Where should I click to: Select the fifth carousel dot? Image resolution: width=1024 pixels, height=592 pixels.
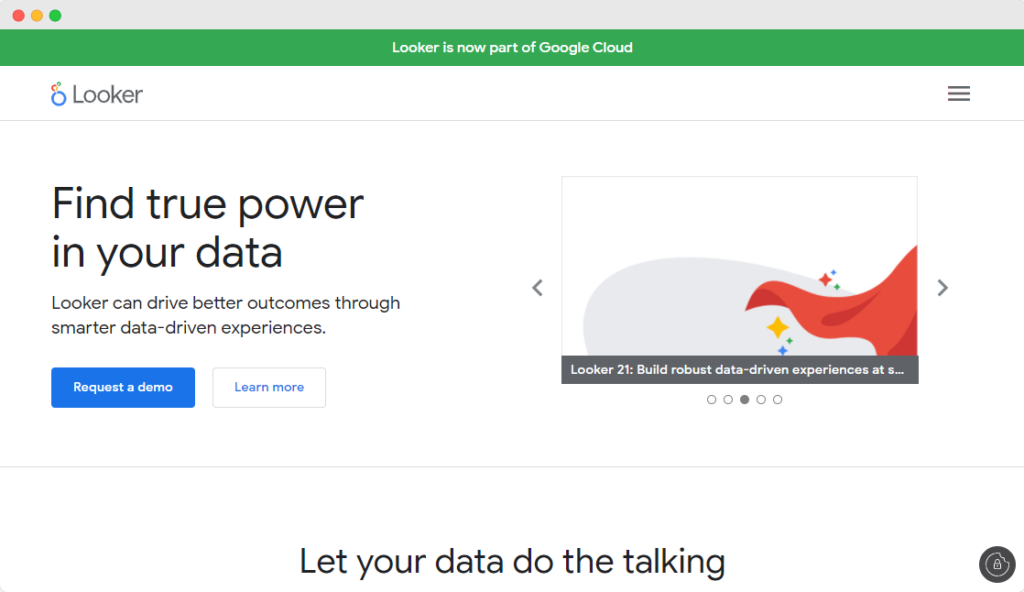[778, 399]
